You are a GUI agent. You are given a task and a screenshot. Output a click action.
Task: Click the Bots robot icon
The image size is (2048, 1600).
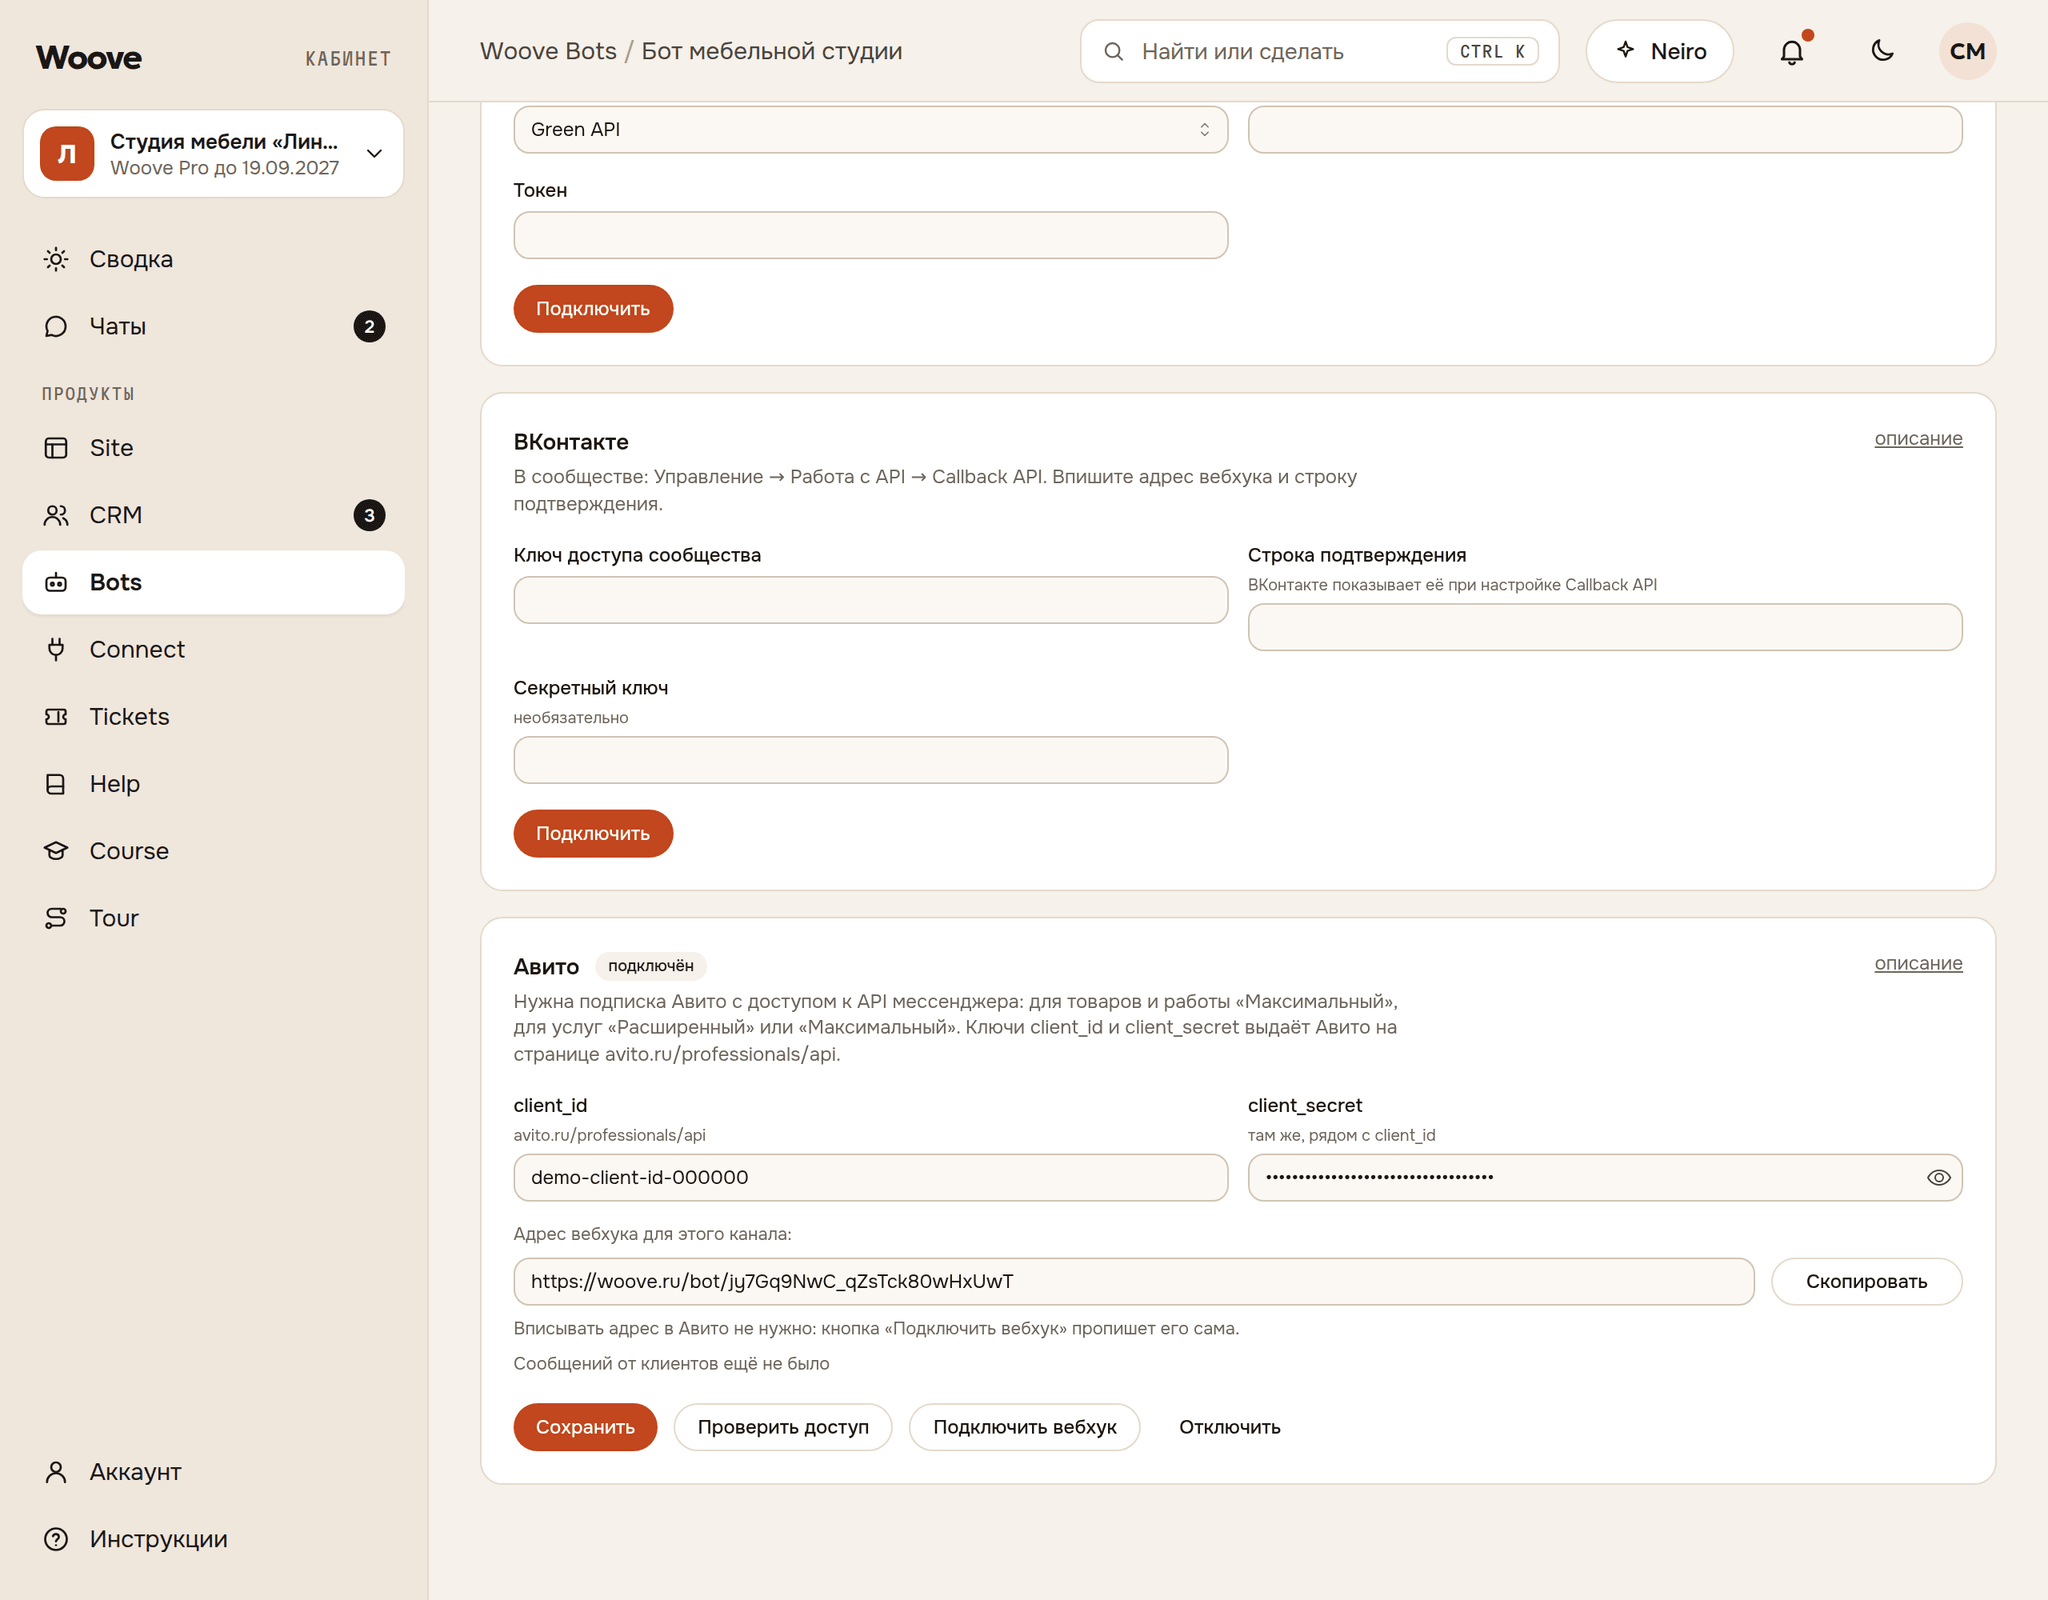point(56,582)
